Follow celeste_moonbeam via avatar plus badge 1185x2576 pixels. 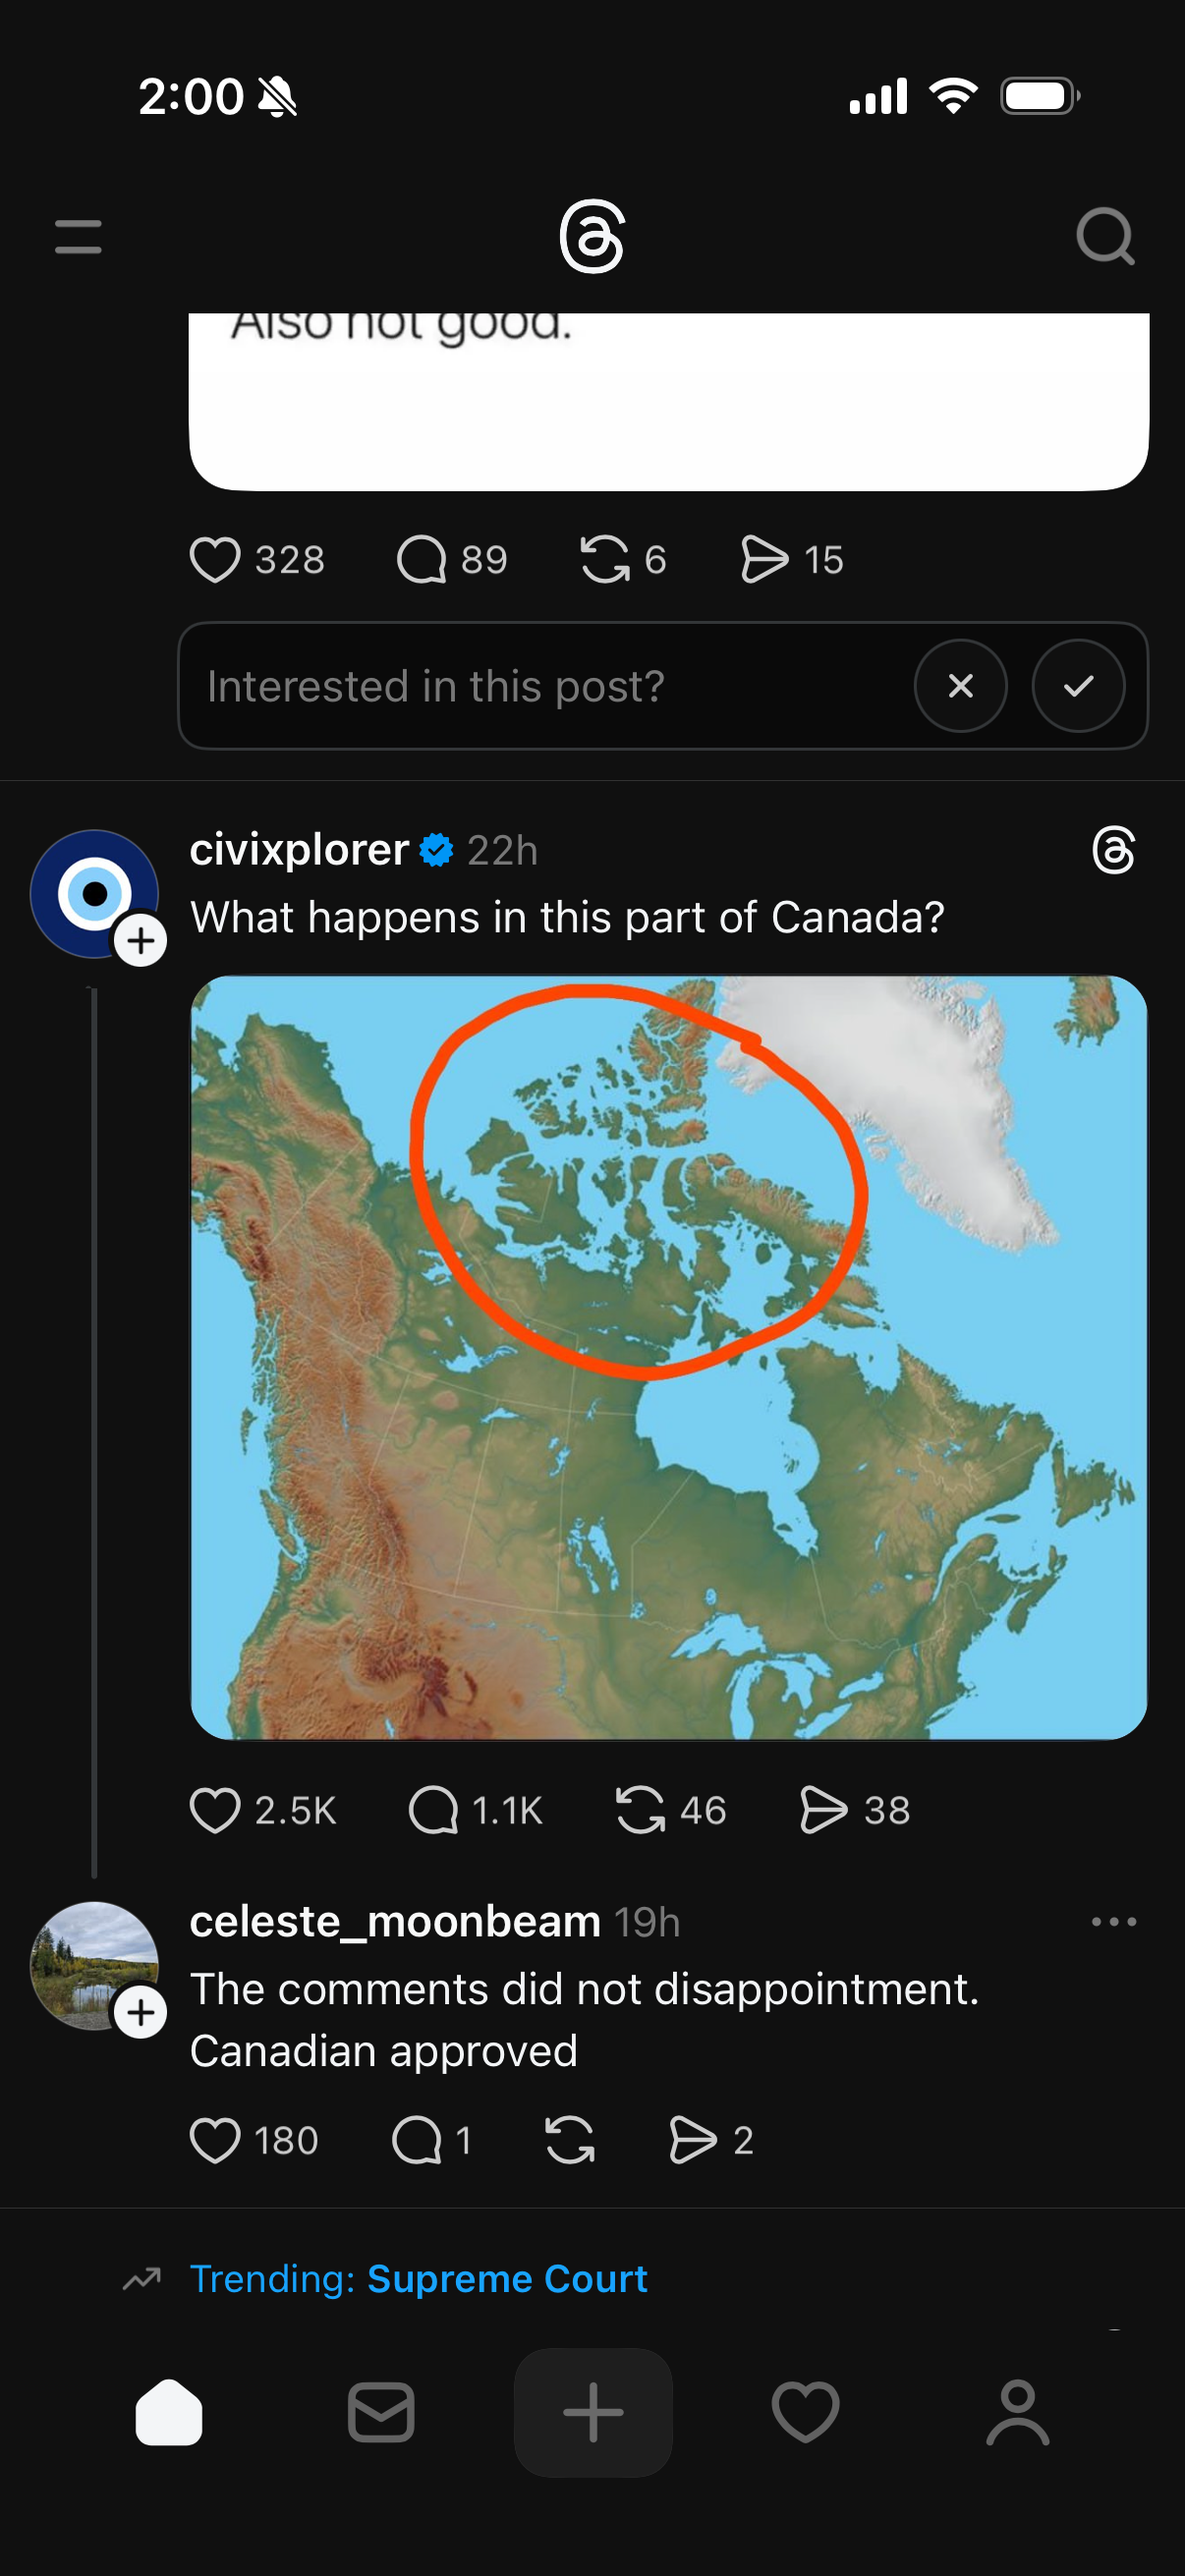coord(141,2012)
